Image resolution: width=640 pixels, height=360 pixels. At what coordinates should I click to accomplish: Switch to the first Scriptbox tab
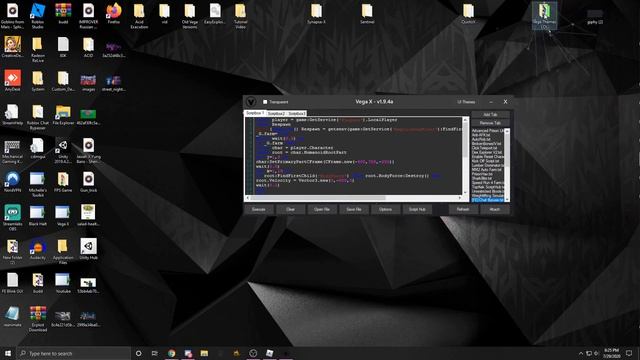click(255, 113)
